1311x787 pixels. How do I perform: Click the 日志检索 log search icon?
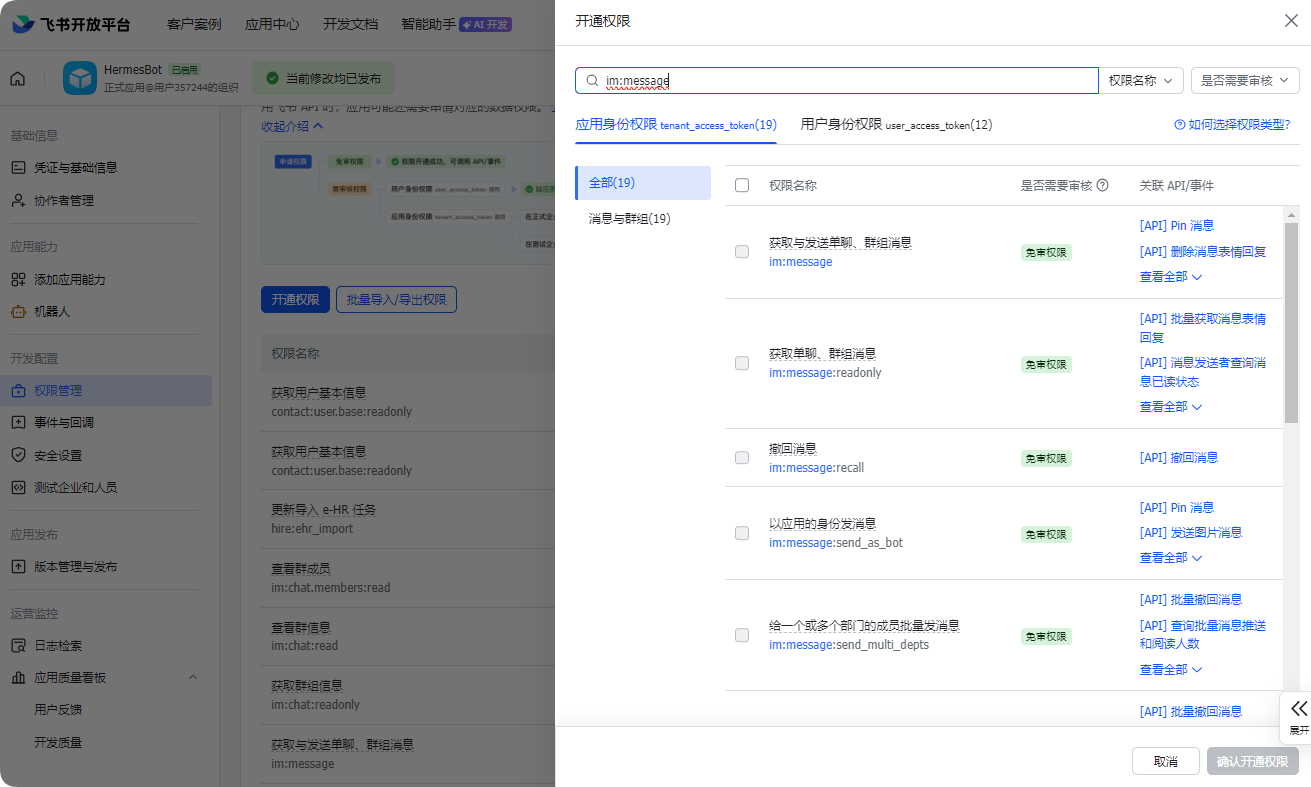pos(18,646)
